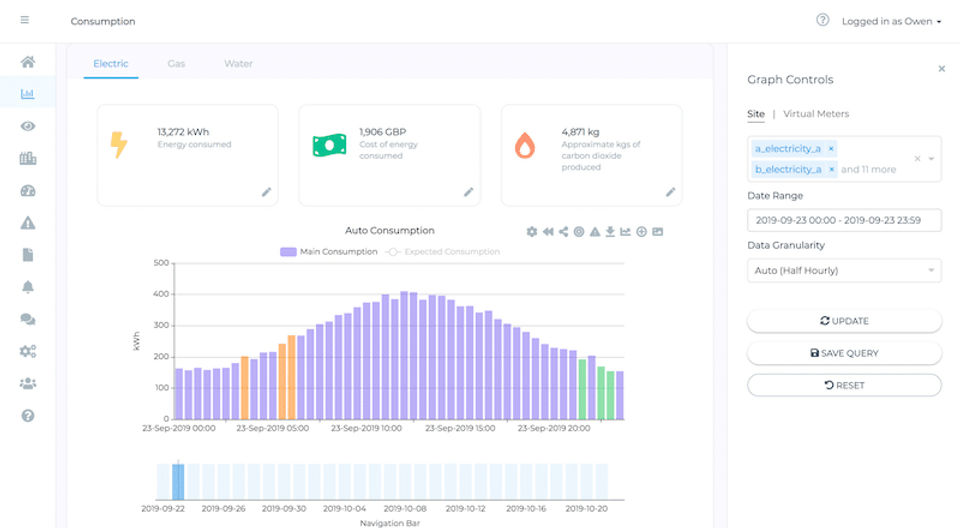Open the bell notifications sidebar icon
Image resolution: width=960 pixels, height=528 pixels.
28,287
